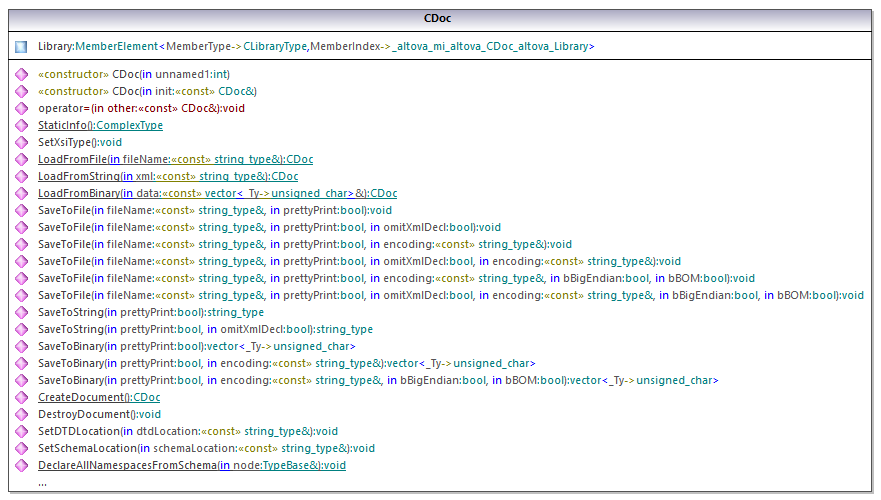Click the icon next to SetSchemaLocation
881x500 pixels.
coord(21,448)
